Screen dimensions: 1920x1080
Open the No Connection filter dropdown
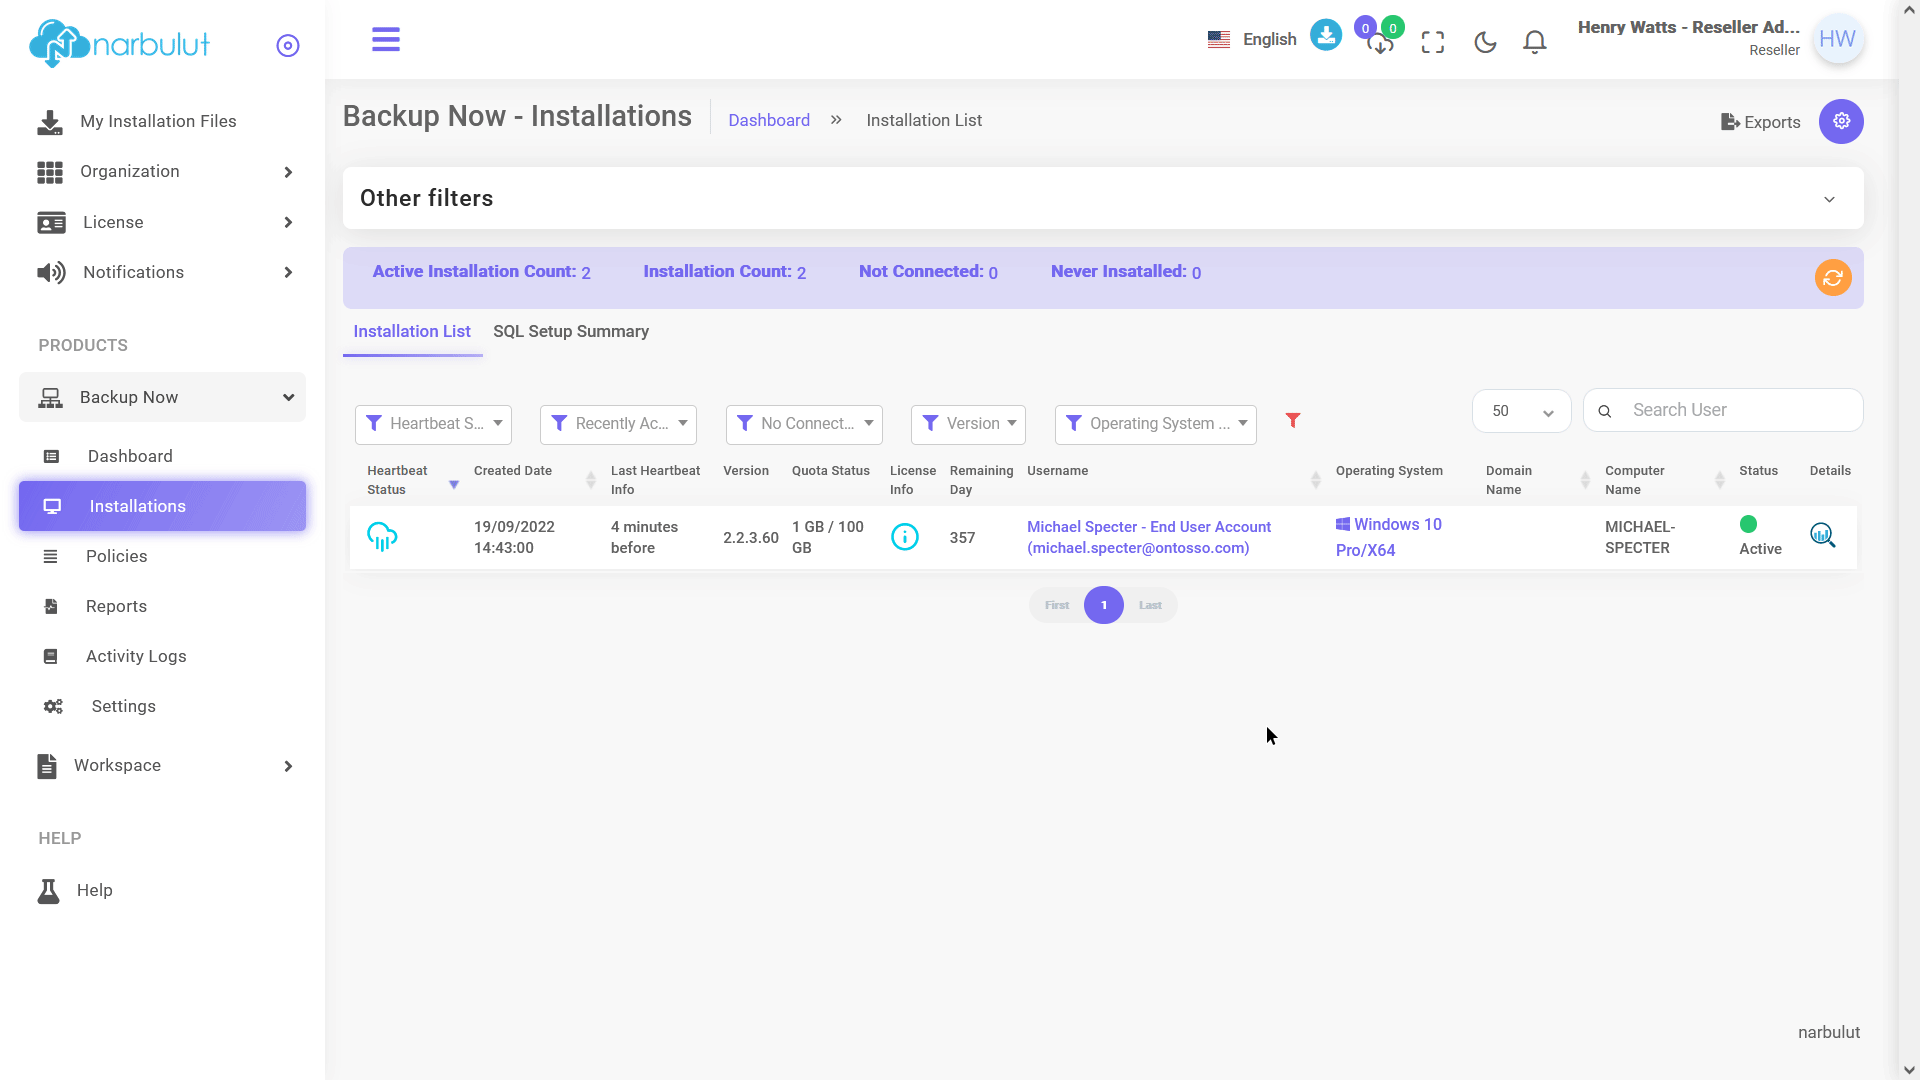point(804,424)
